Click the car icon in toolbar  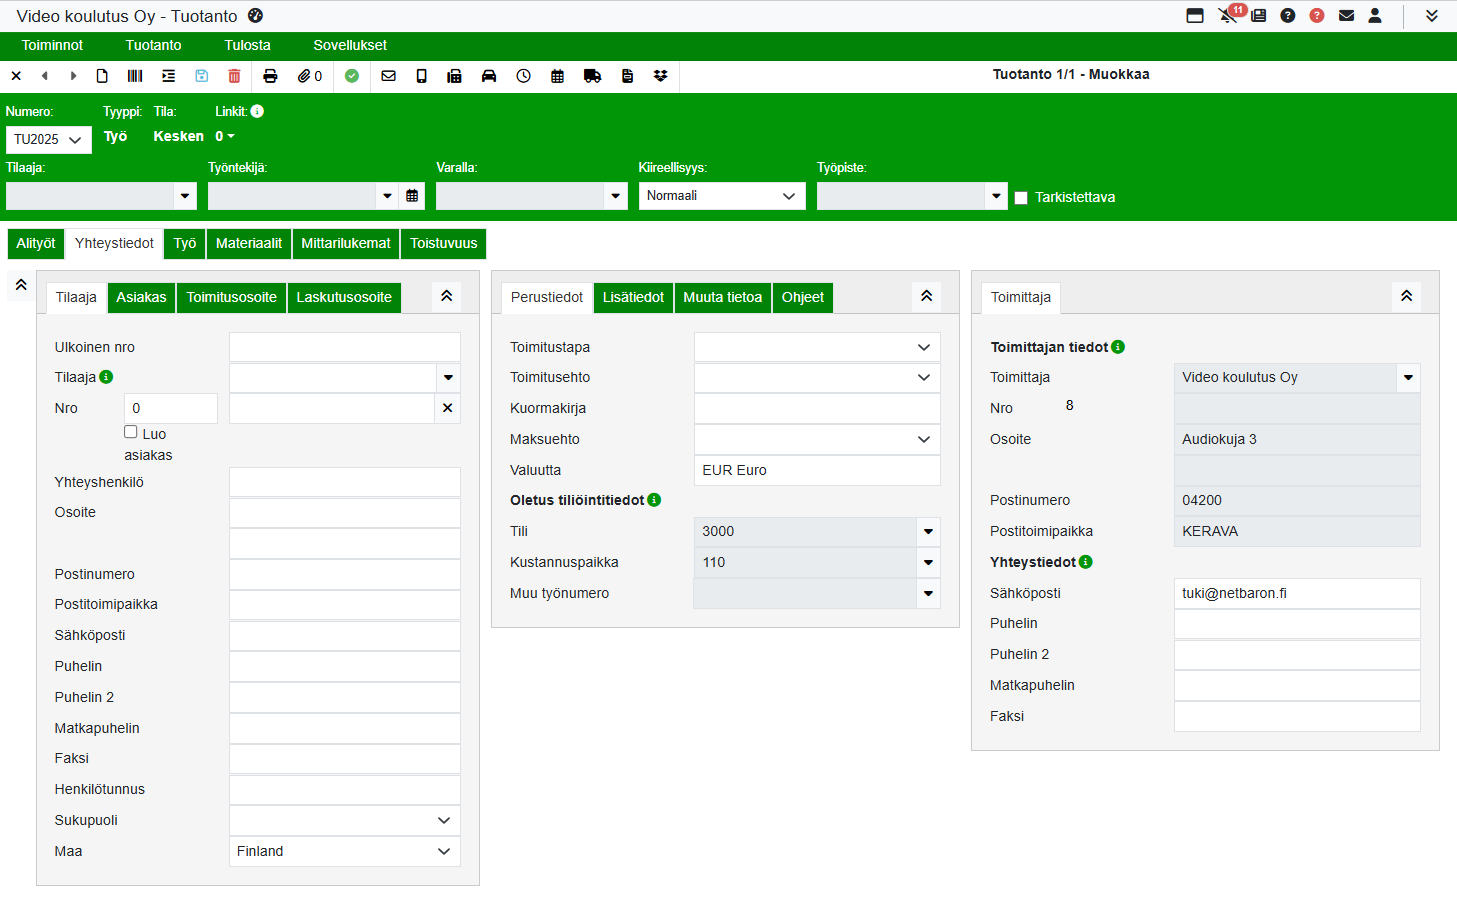click(489, 76)
